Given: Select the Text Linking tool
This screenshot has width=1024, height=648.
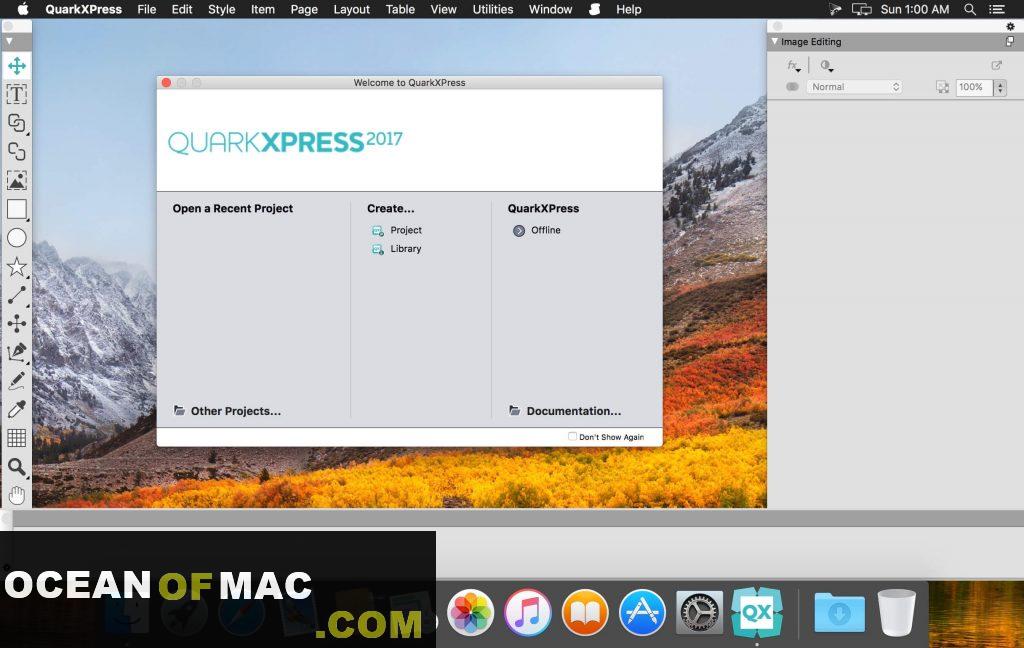Looking at the screenshot, I should [x=16, y=123].
